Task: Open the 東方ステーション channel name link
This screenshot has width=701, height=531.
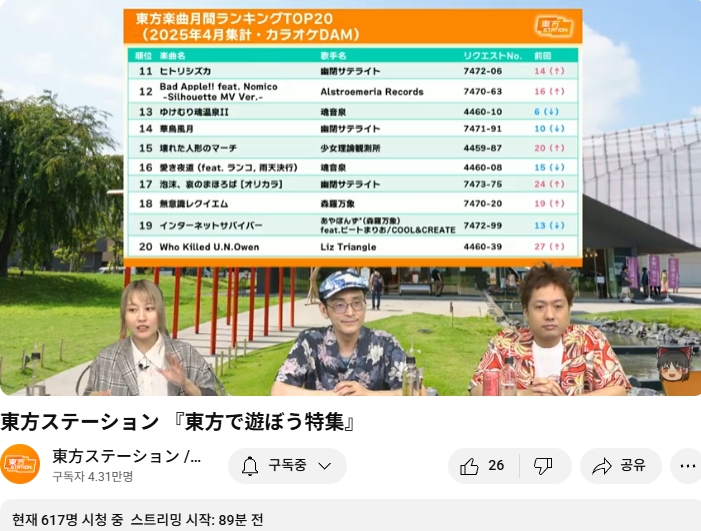Action: tap(127, 456)
